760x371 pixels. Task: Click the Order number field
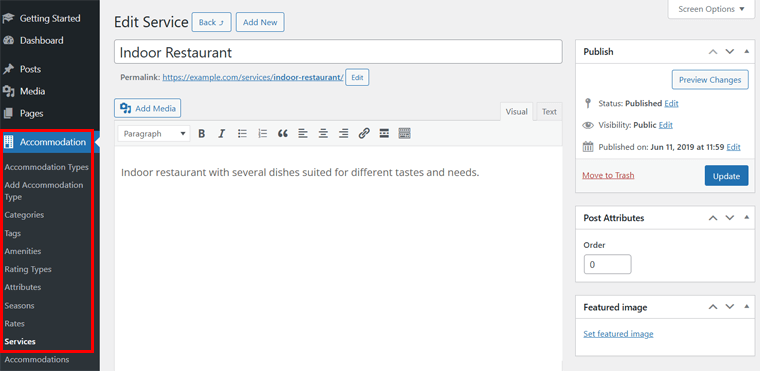(608, 265)
